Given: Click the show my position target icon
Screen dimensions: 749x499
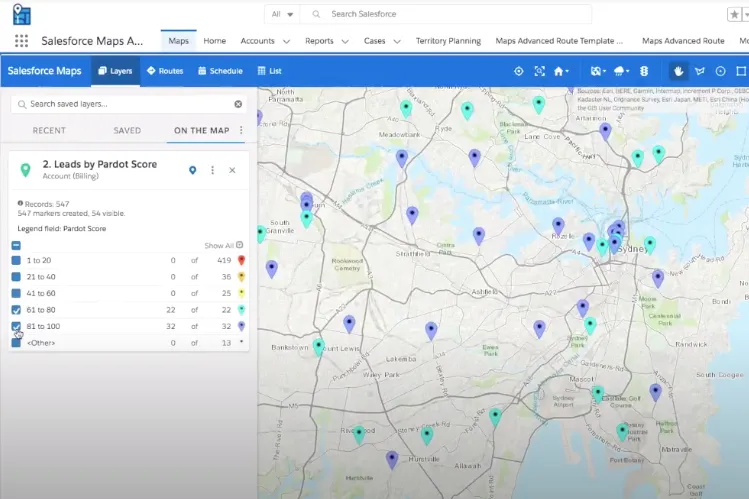Looking at the screenshot, I should [519, 71].
